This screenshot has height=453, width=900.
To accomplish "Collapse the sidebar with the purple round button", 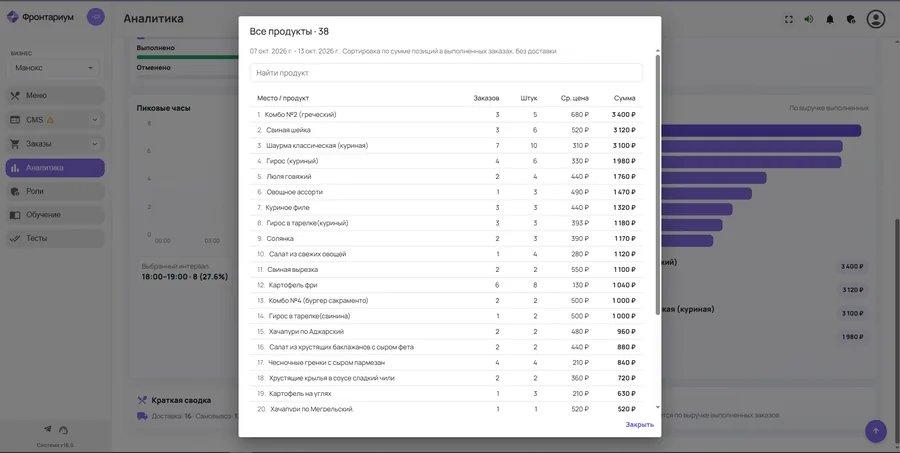I will pos(96,17).
